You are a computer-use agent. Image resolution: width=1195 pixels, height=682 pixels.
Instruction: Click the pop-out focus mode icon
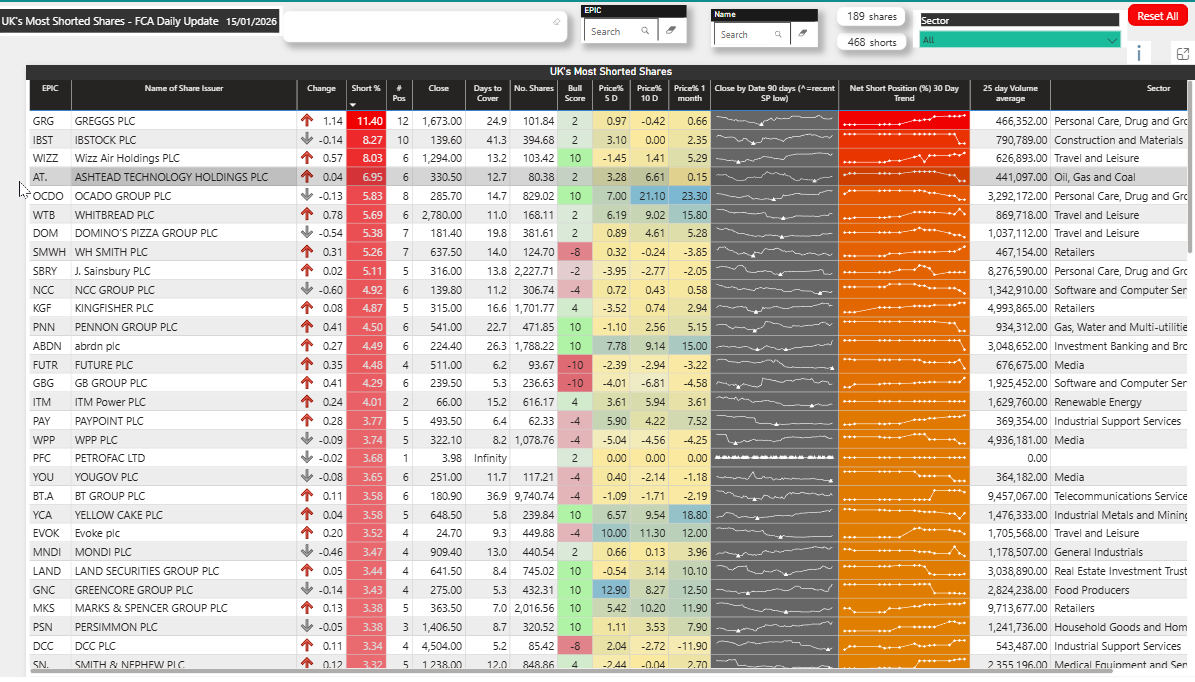[1183, 53]
